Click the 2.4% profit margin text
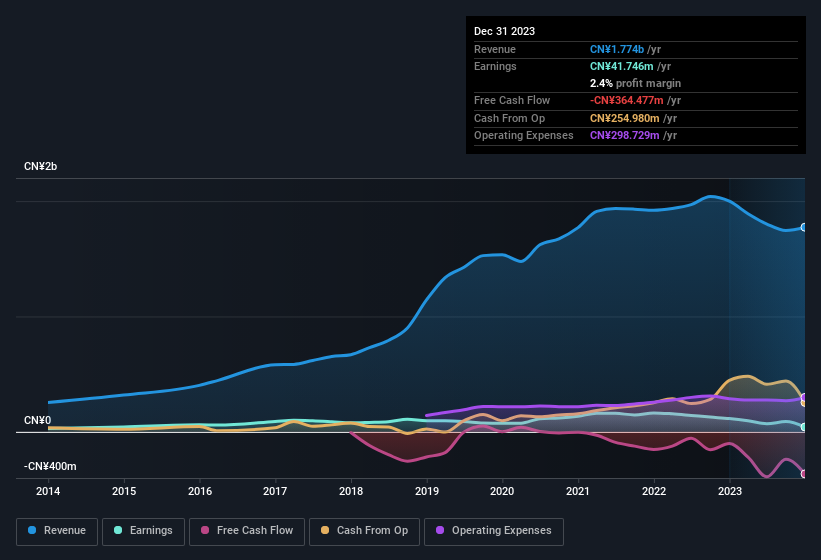Screen dimensions: 821x560 pos(635,83)
